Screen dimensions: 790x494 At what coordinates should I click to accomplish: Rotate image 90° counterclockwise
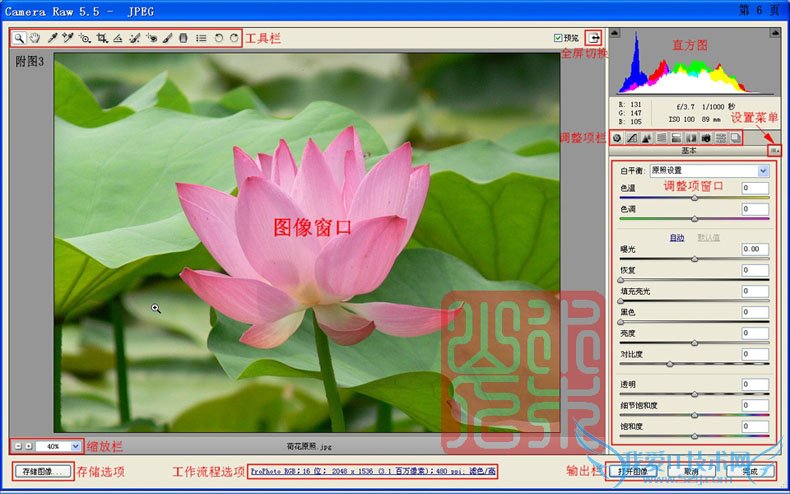coord(218,38)
